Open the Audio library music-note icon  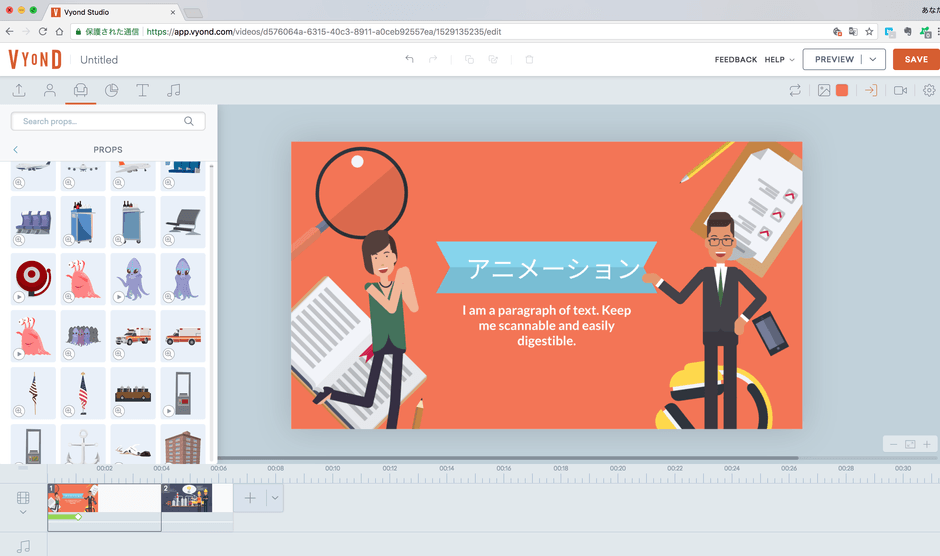[174, 91]
